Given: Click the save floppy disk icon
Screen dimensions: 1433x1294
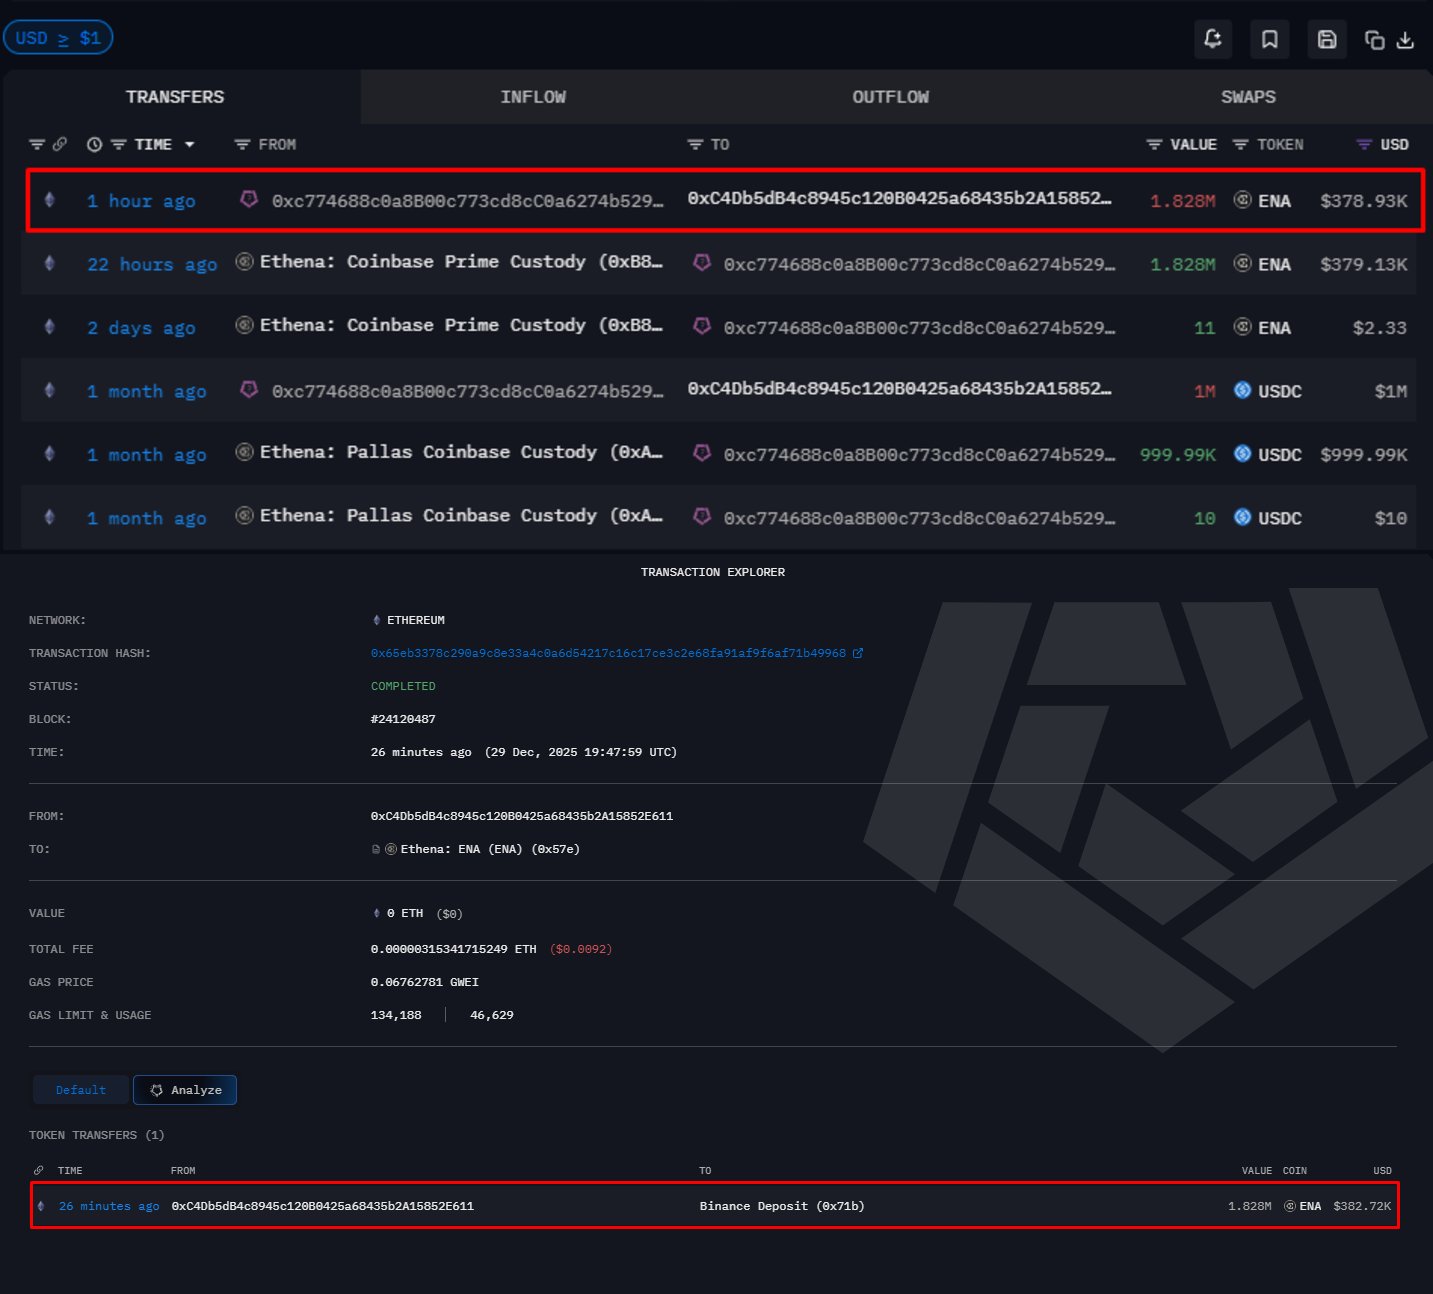Looking at the screenshot, I should pyautogui.click(x=1326, y=39).
